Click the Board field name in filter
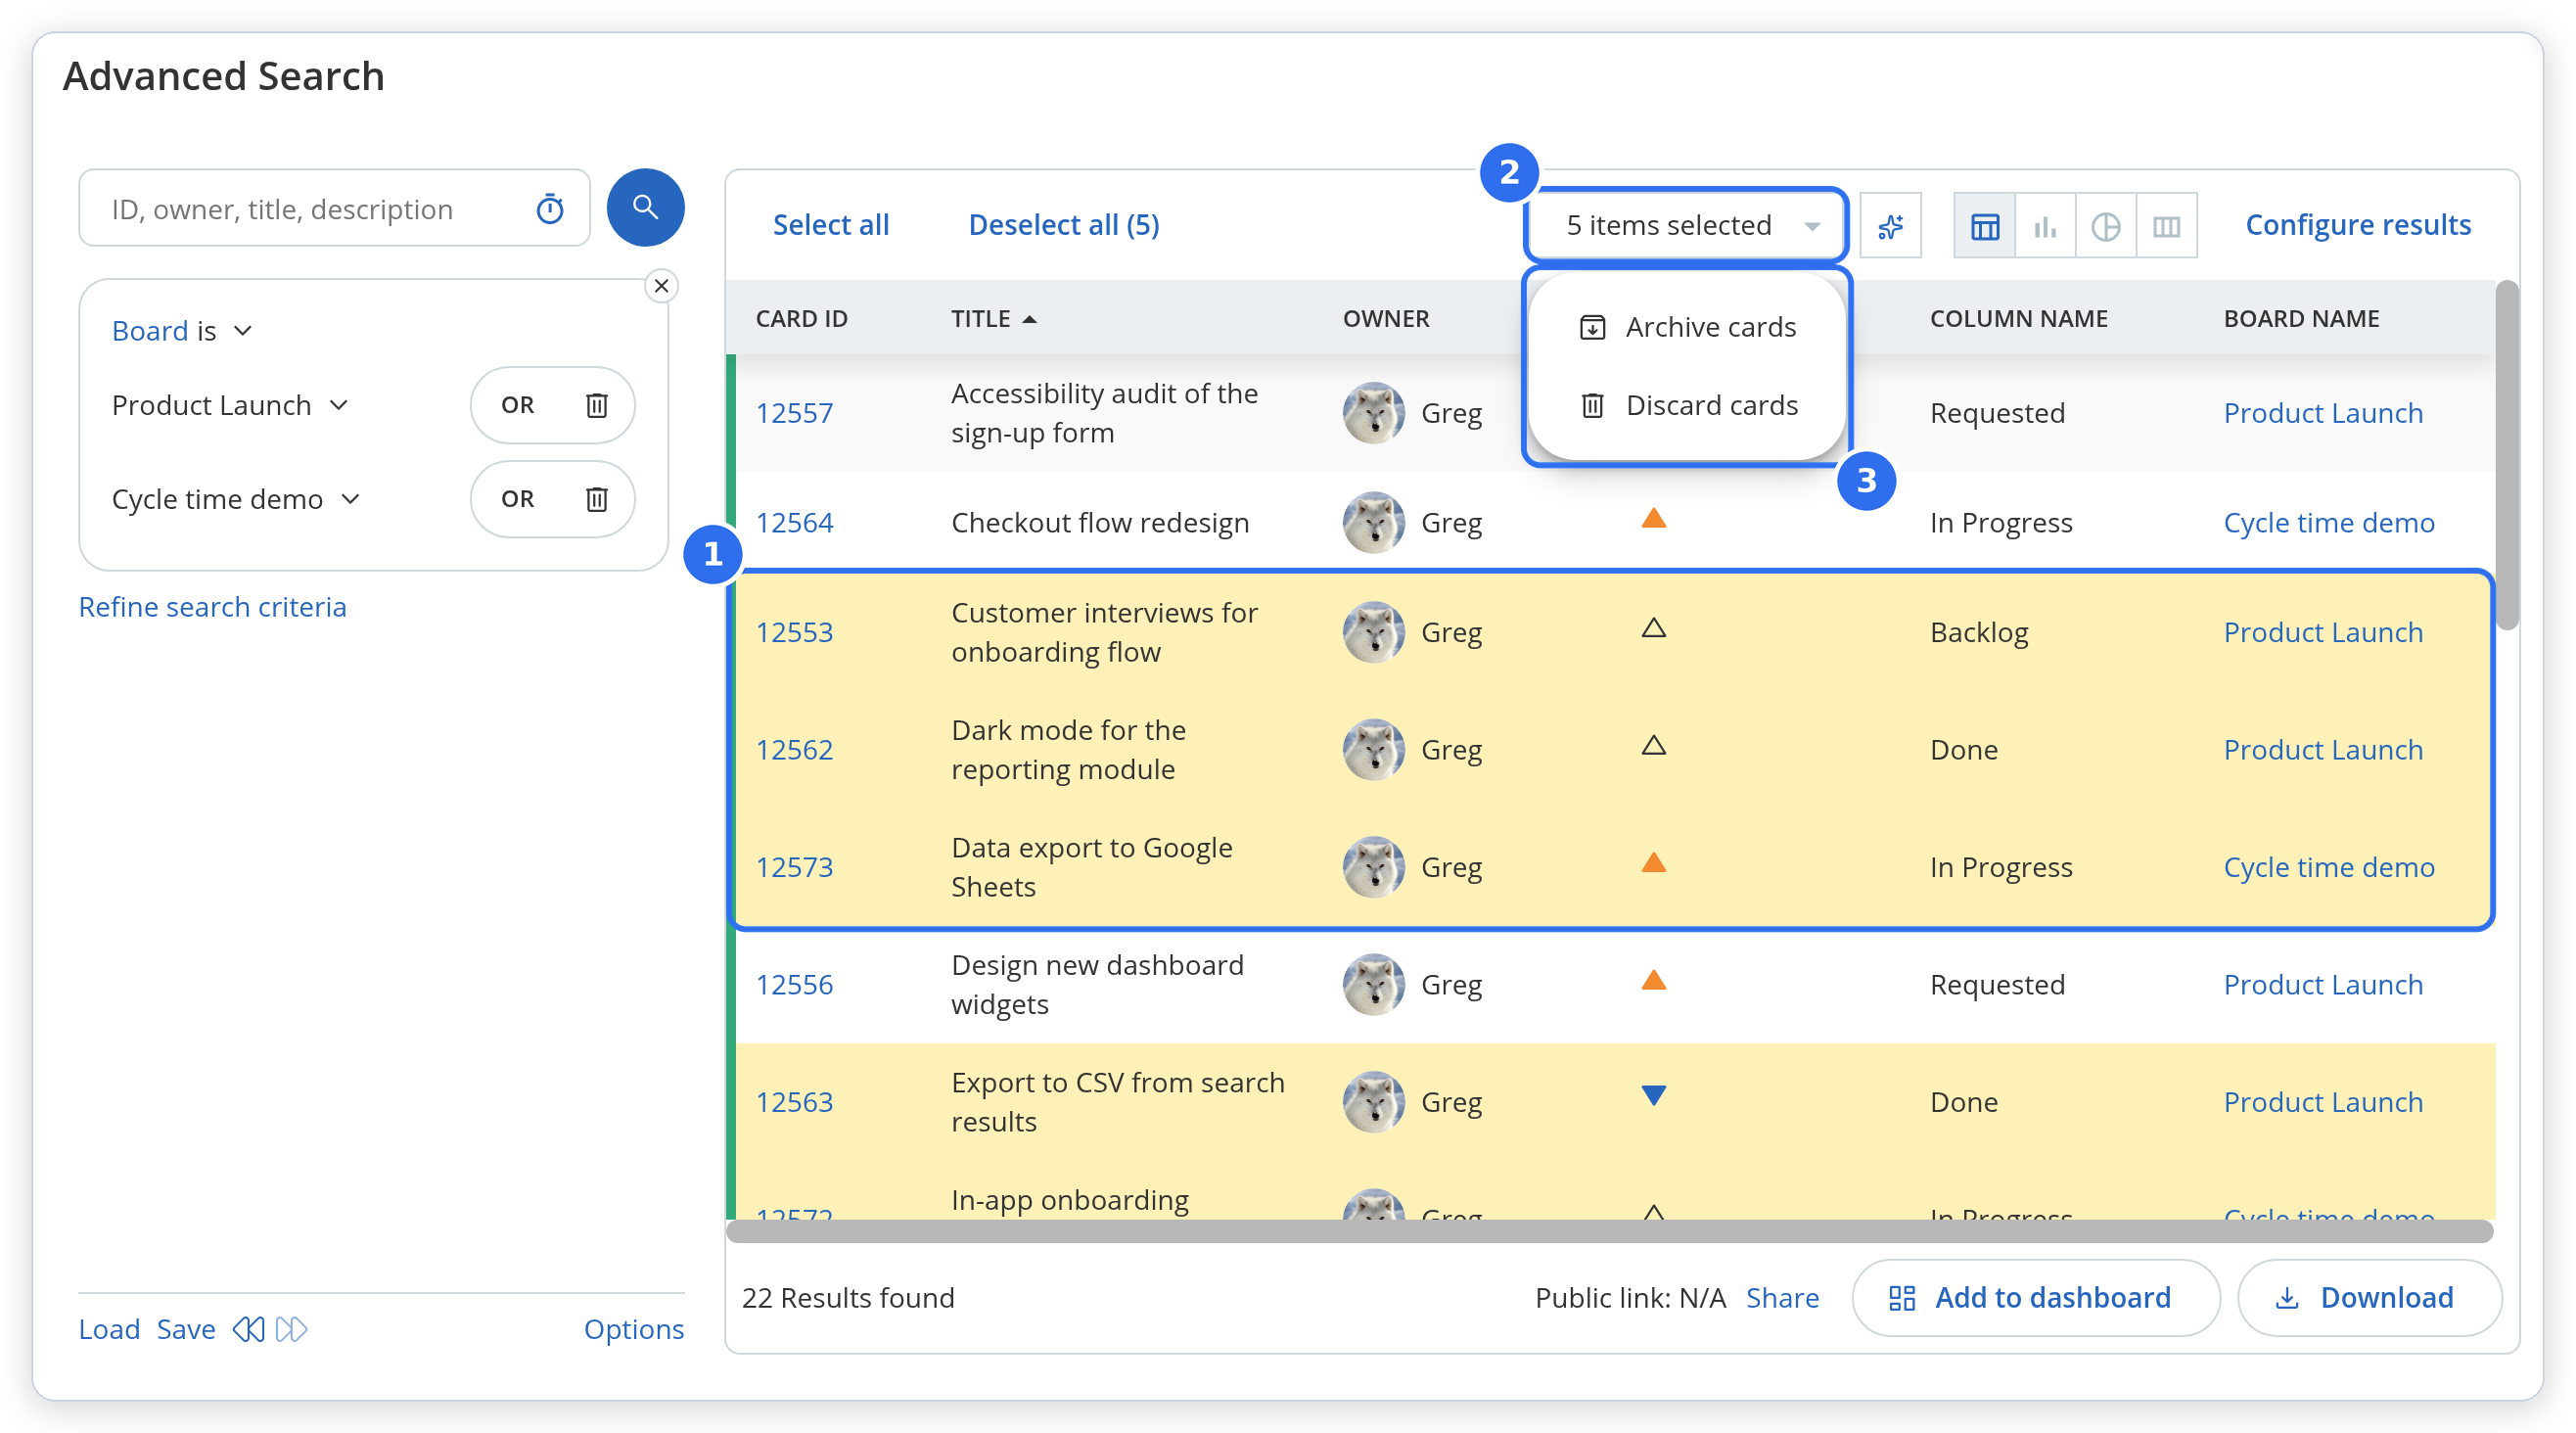This screenshot has height=1433, width=2576. click(x=150, y=331)
